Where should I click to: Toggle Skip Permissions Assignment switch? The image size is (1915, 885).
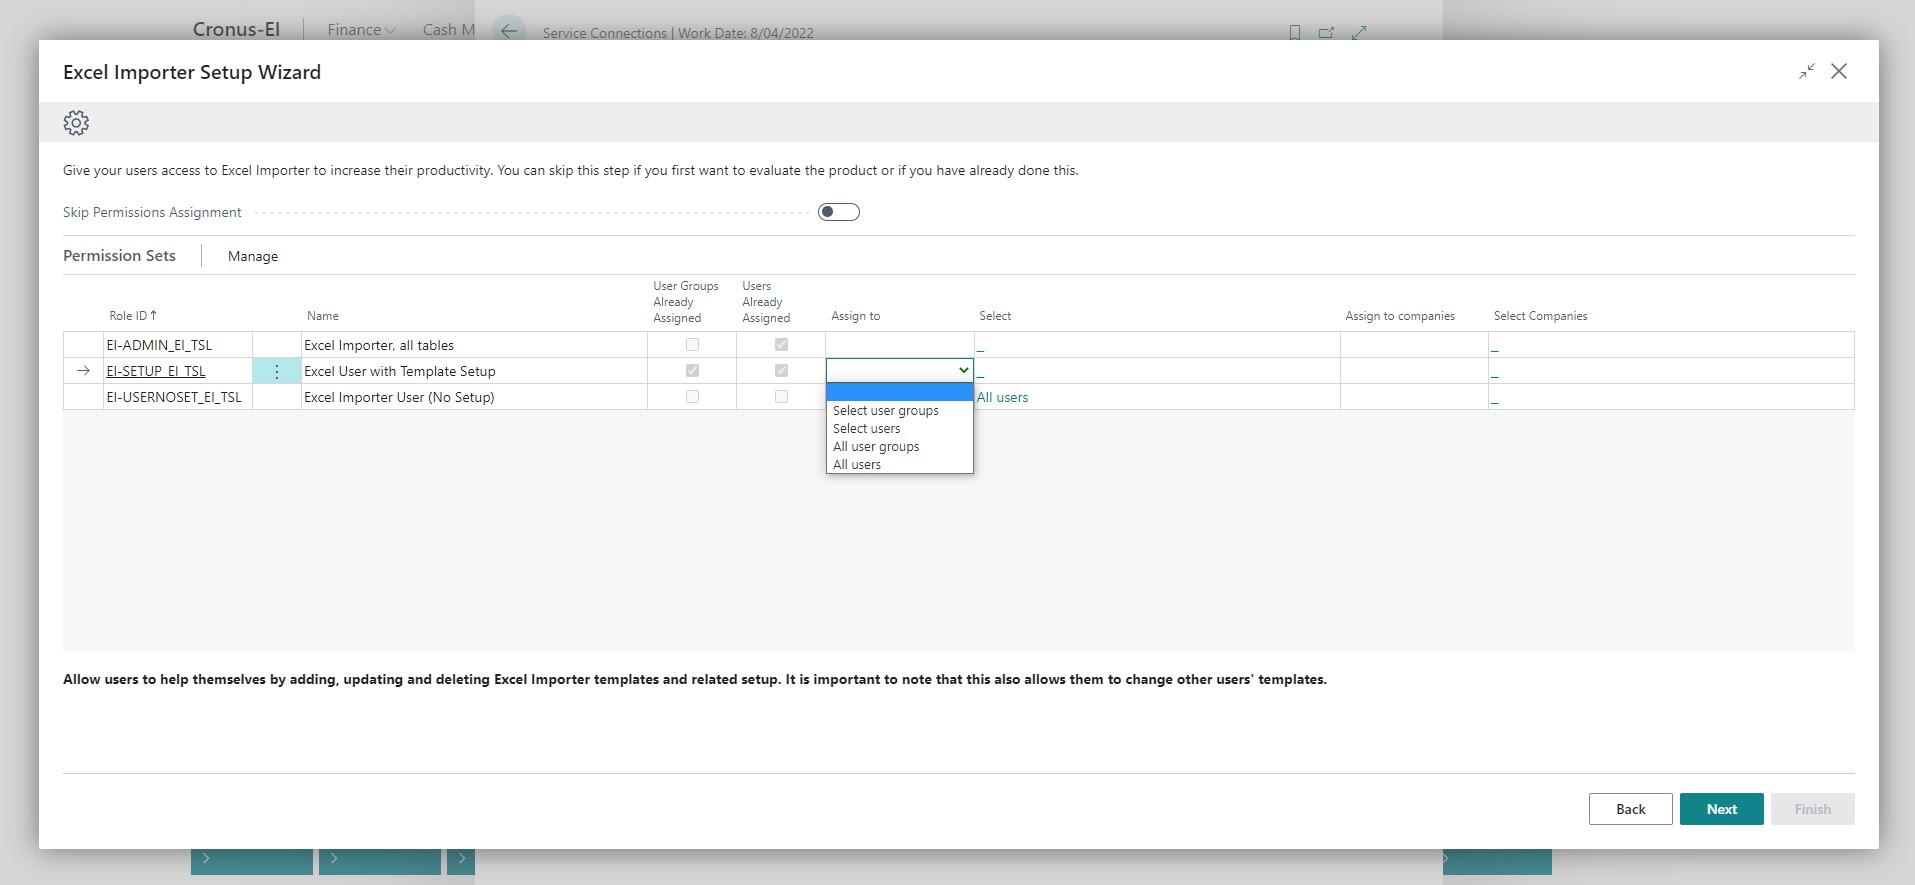pyautogui.click(x=838, y=212)
